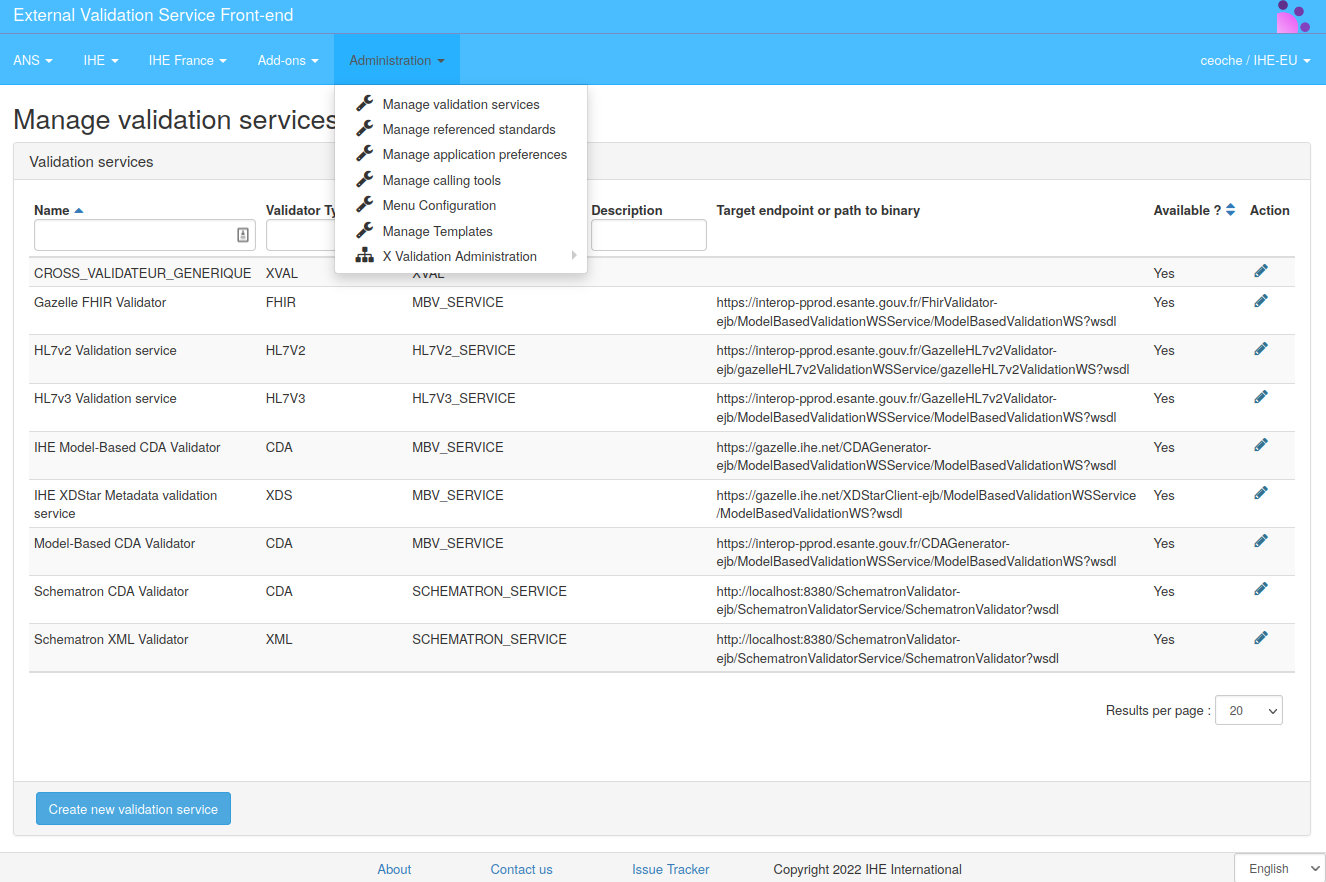
Task: Edit the IHE Model-Based CDA Validator entry
Action: 1261,444
